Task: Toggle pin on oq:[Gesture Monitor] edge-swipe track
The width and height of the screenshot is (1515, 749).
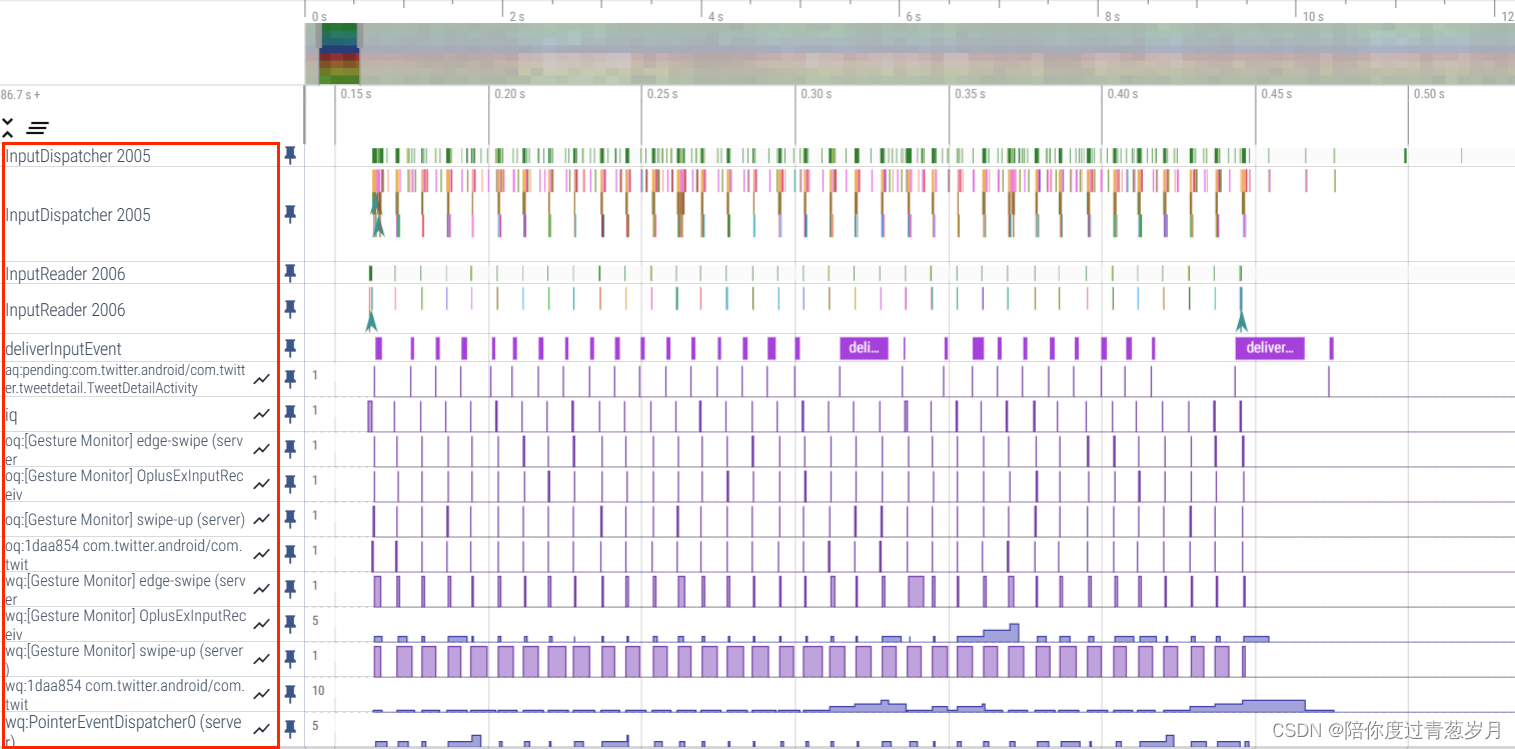Action: (x=290, y=448)
